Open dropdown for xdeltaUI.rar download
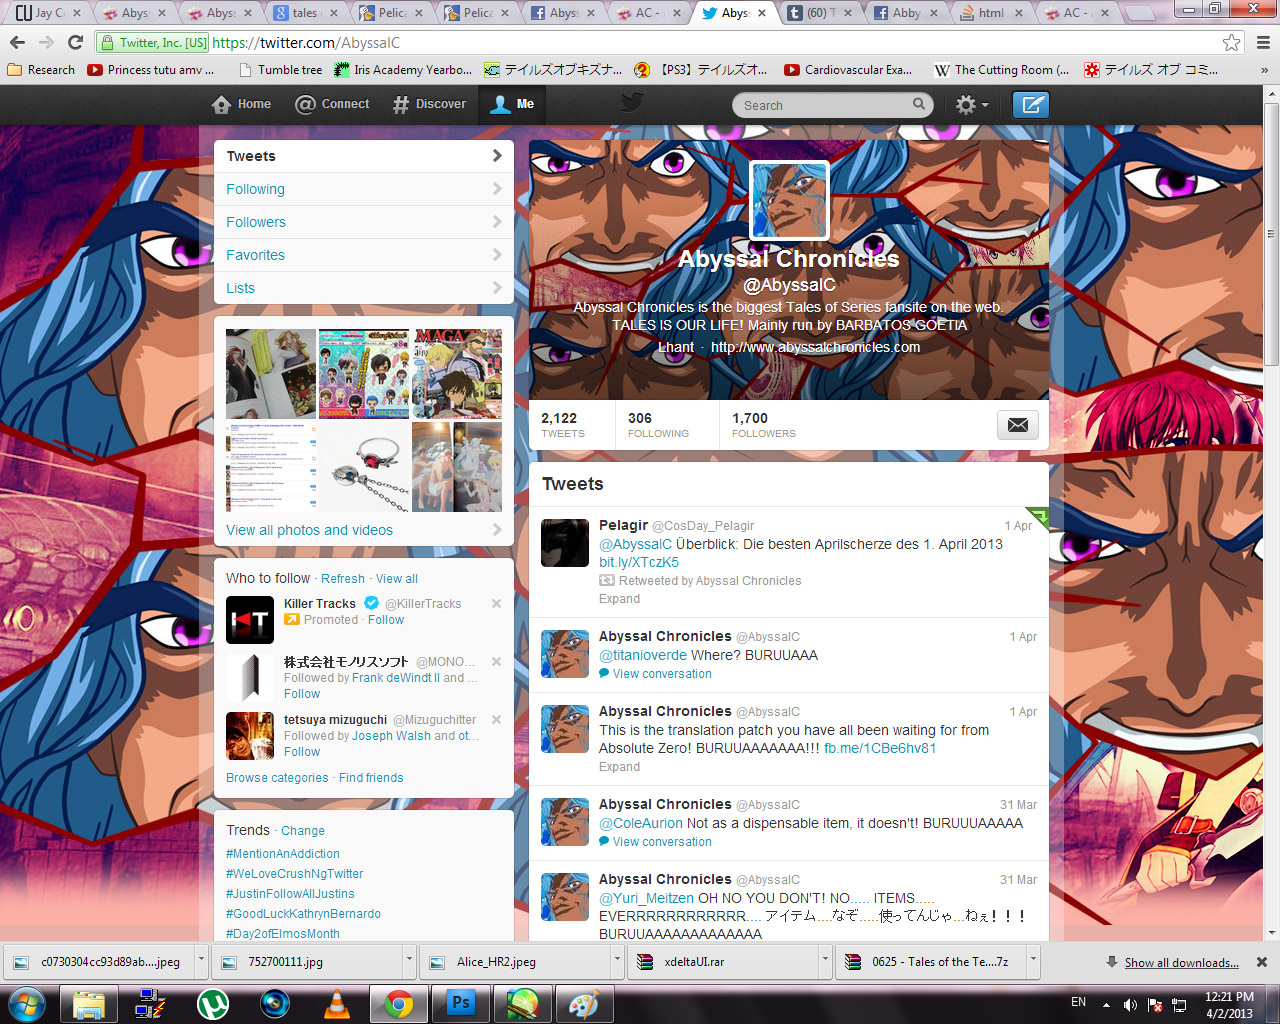This screenshot has width=1280, height=1024. (x=825, y=962)
